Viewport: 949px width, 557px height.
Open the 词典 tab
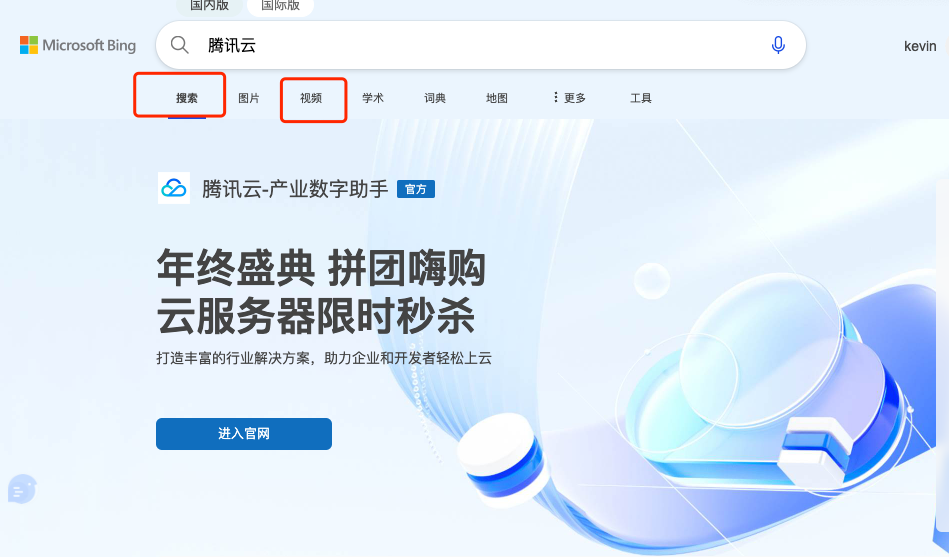pos(435,98)
